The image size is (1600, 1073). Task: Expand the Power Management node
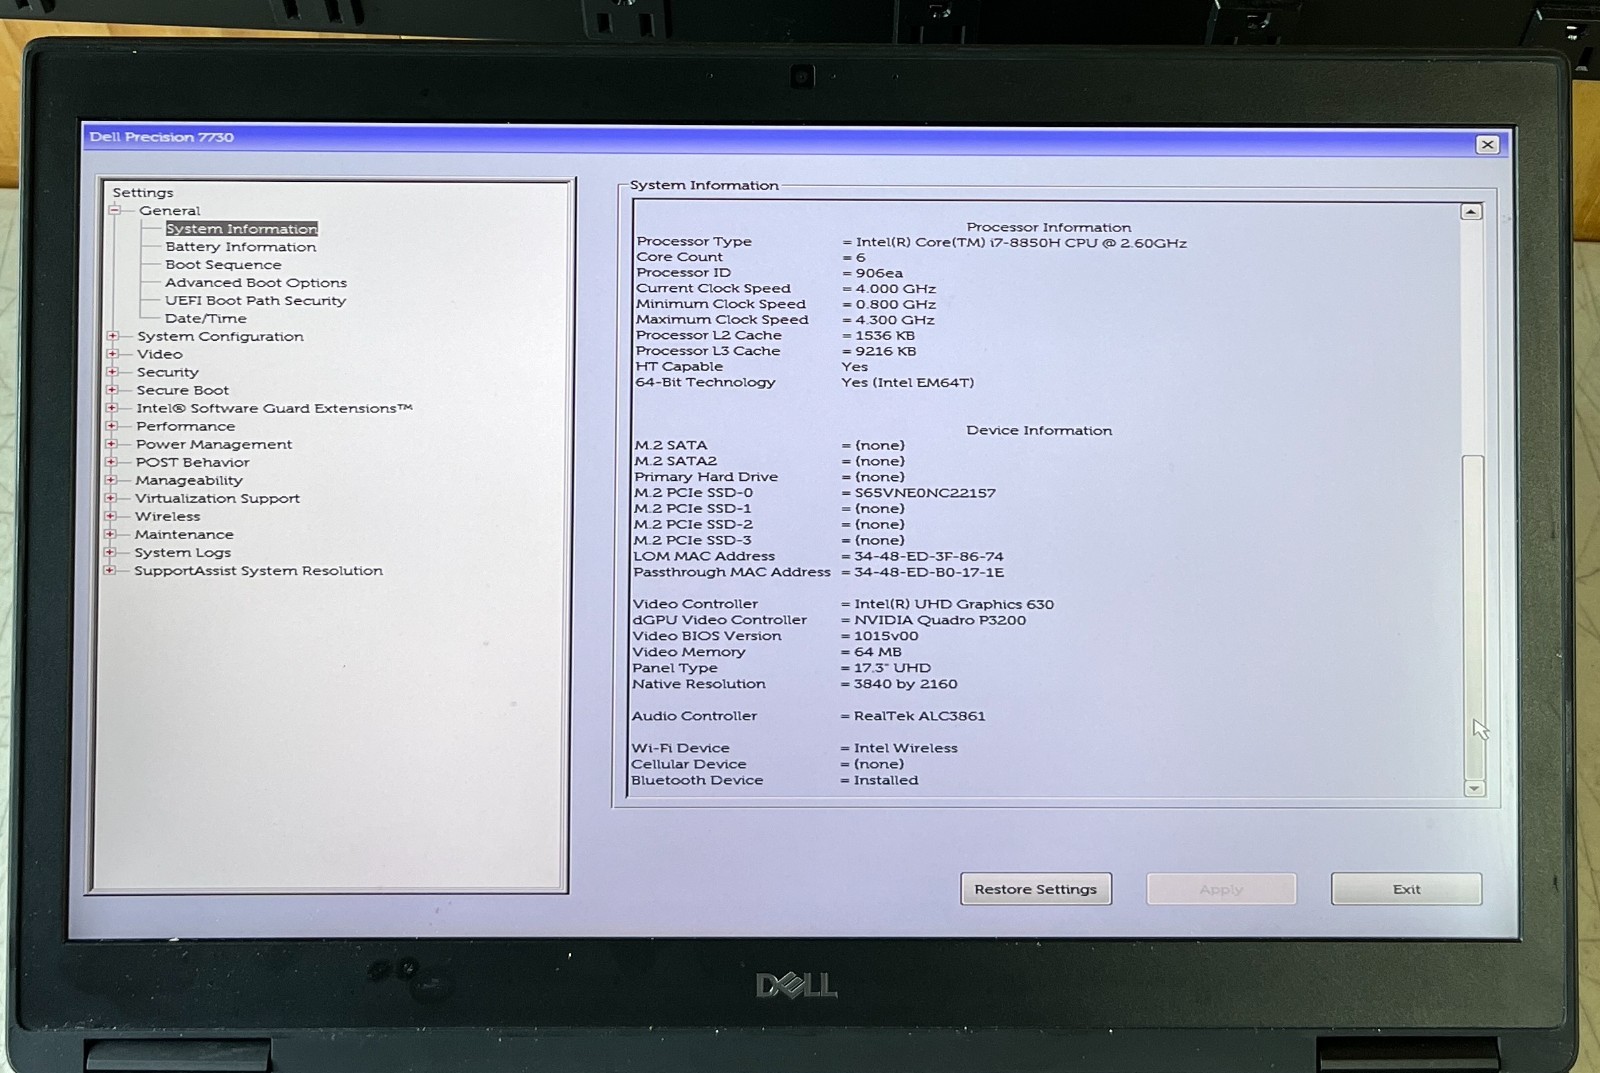coord(112,444)
